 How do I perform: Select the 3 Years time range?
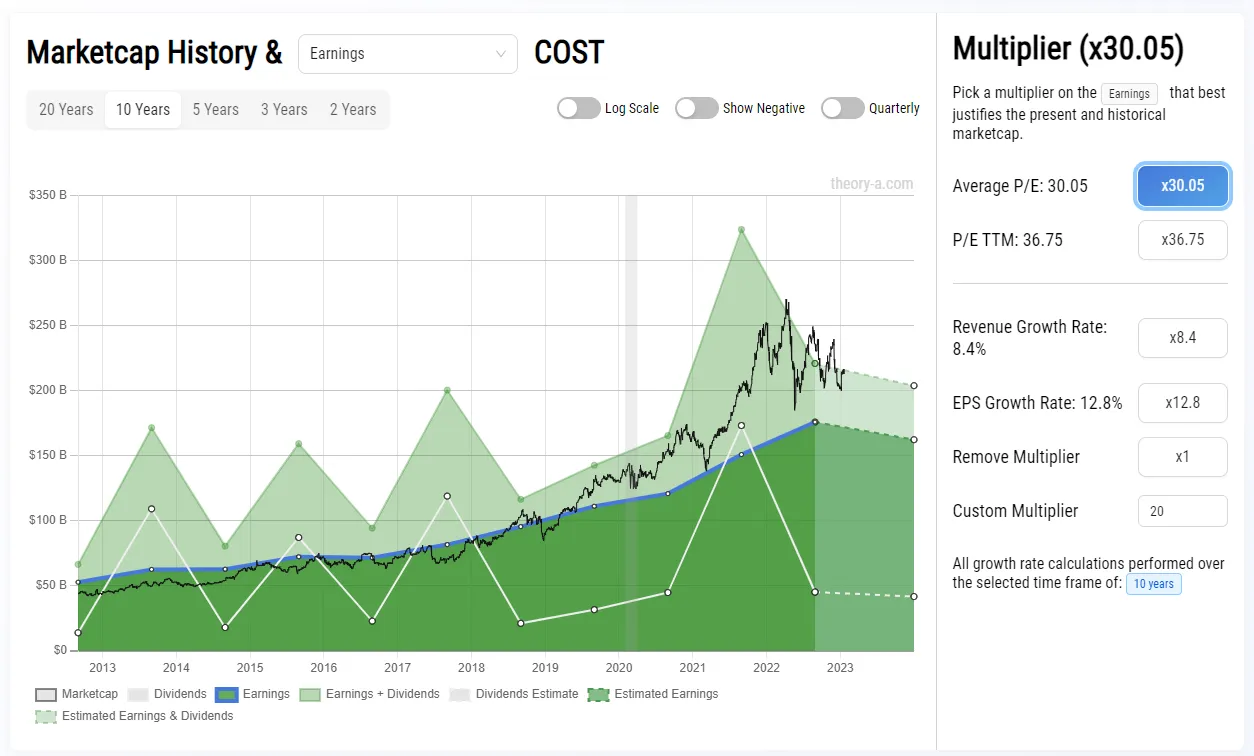(x=283, y=109)
